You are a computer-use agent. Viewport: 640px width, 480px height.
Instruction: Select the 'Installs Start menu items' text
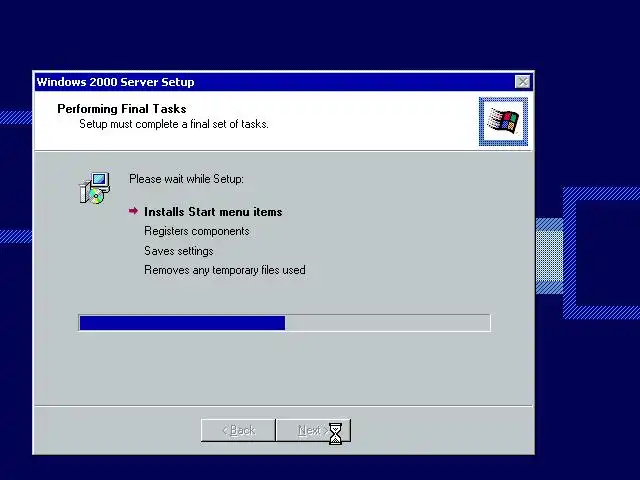(213, 212)
